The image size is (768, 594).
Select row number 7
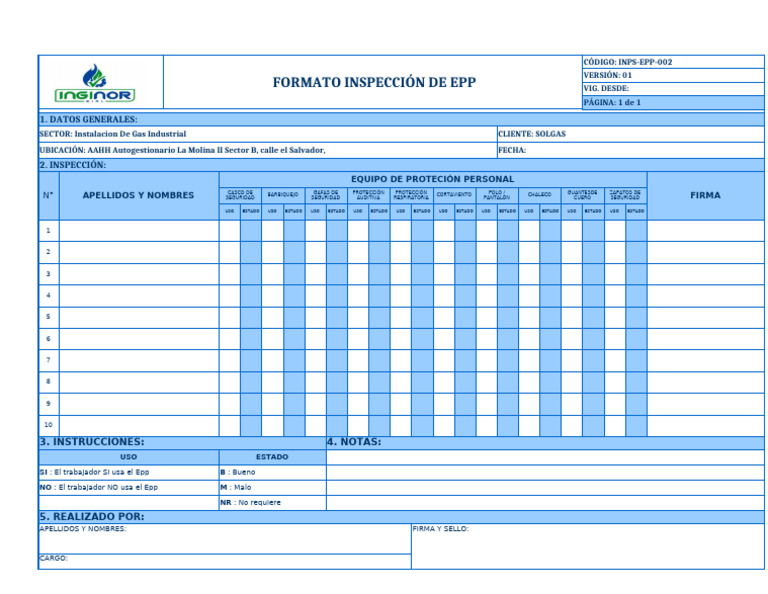(x=48, y=360)
